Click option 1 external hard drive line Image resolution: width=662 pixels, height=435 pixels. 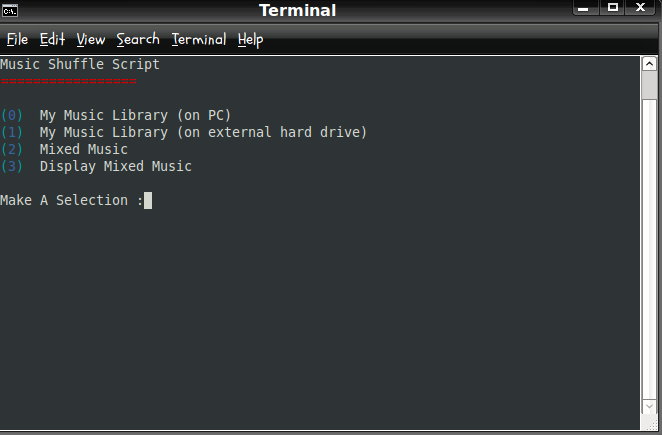(x=184, y=132)
